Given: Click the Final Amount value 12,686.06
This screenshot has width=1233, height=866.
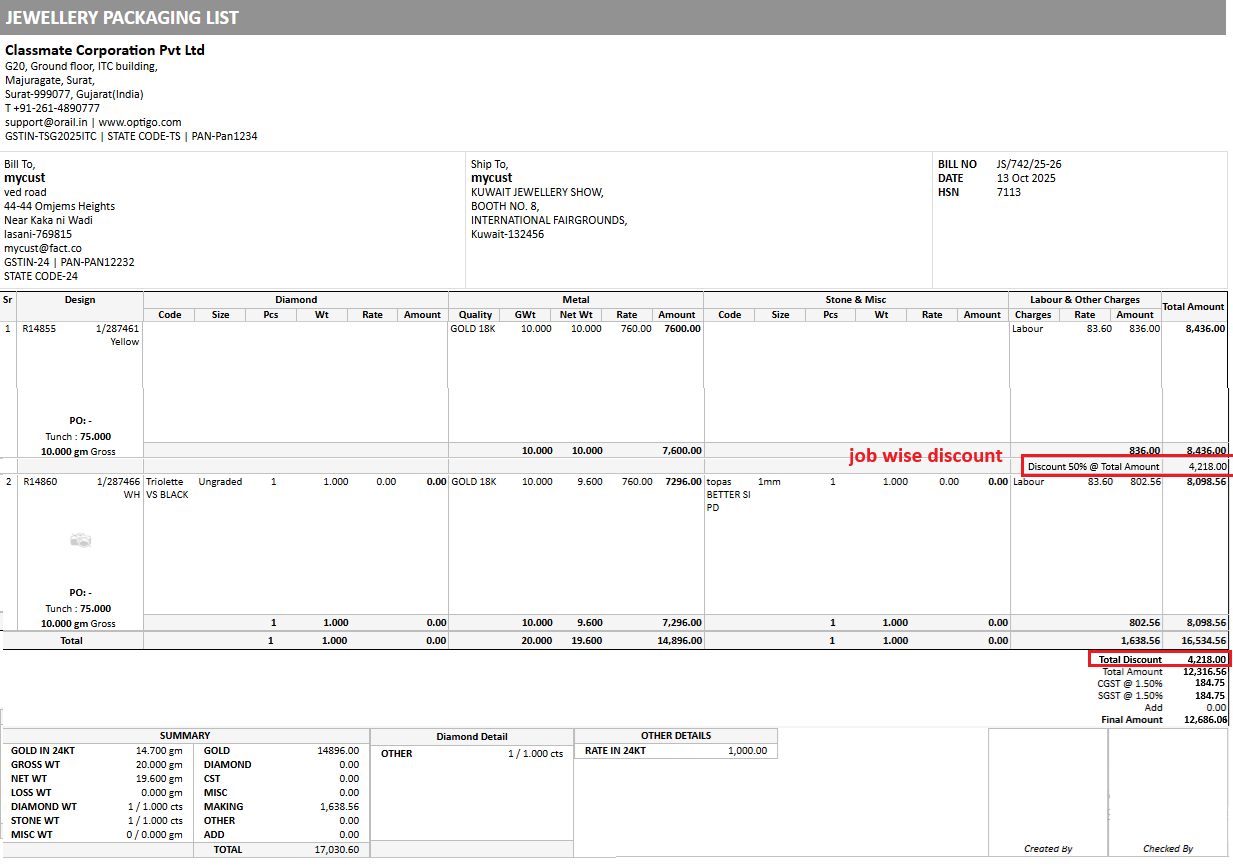Looking at the screenshot, I should [1204, 720].
